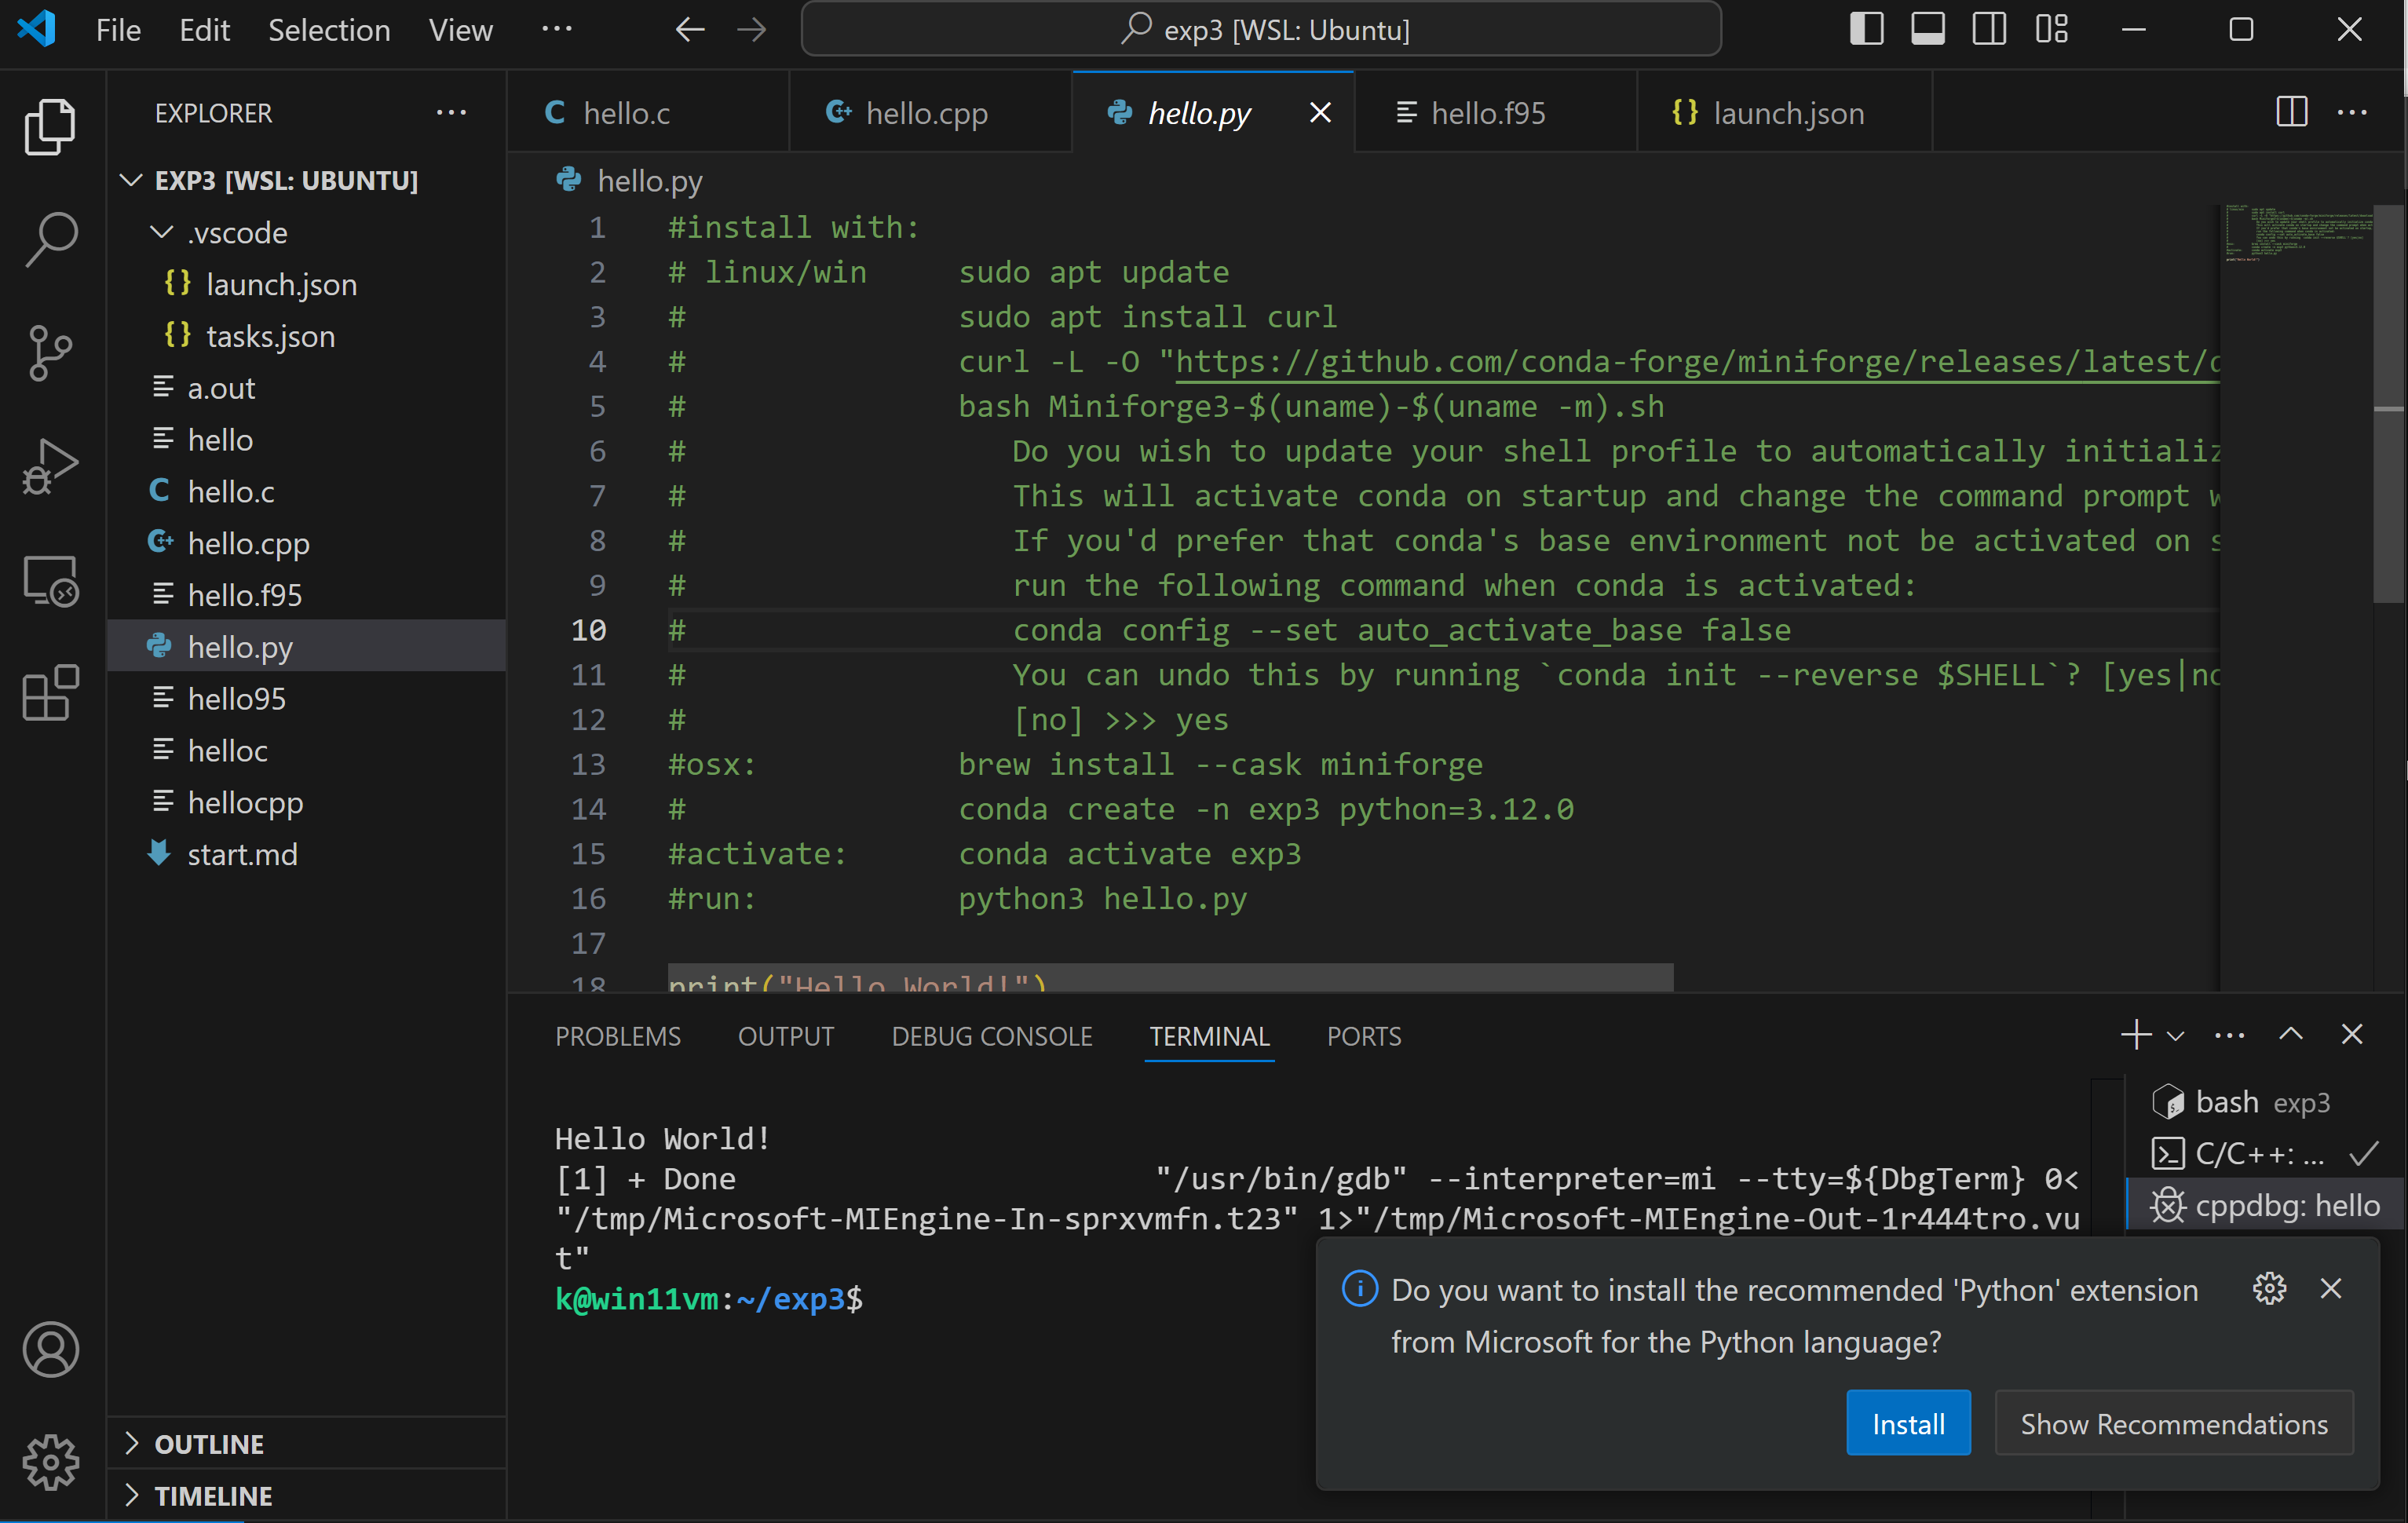The image size is (2408, 1523).
Task: Open the Source Control view
Action: 50,353
